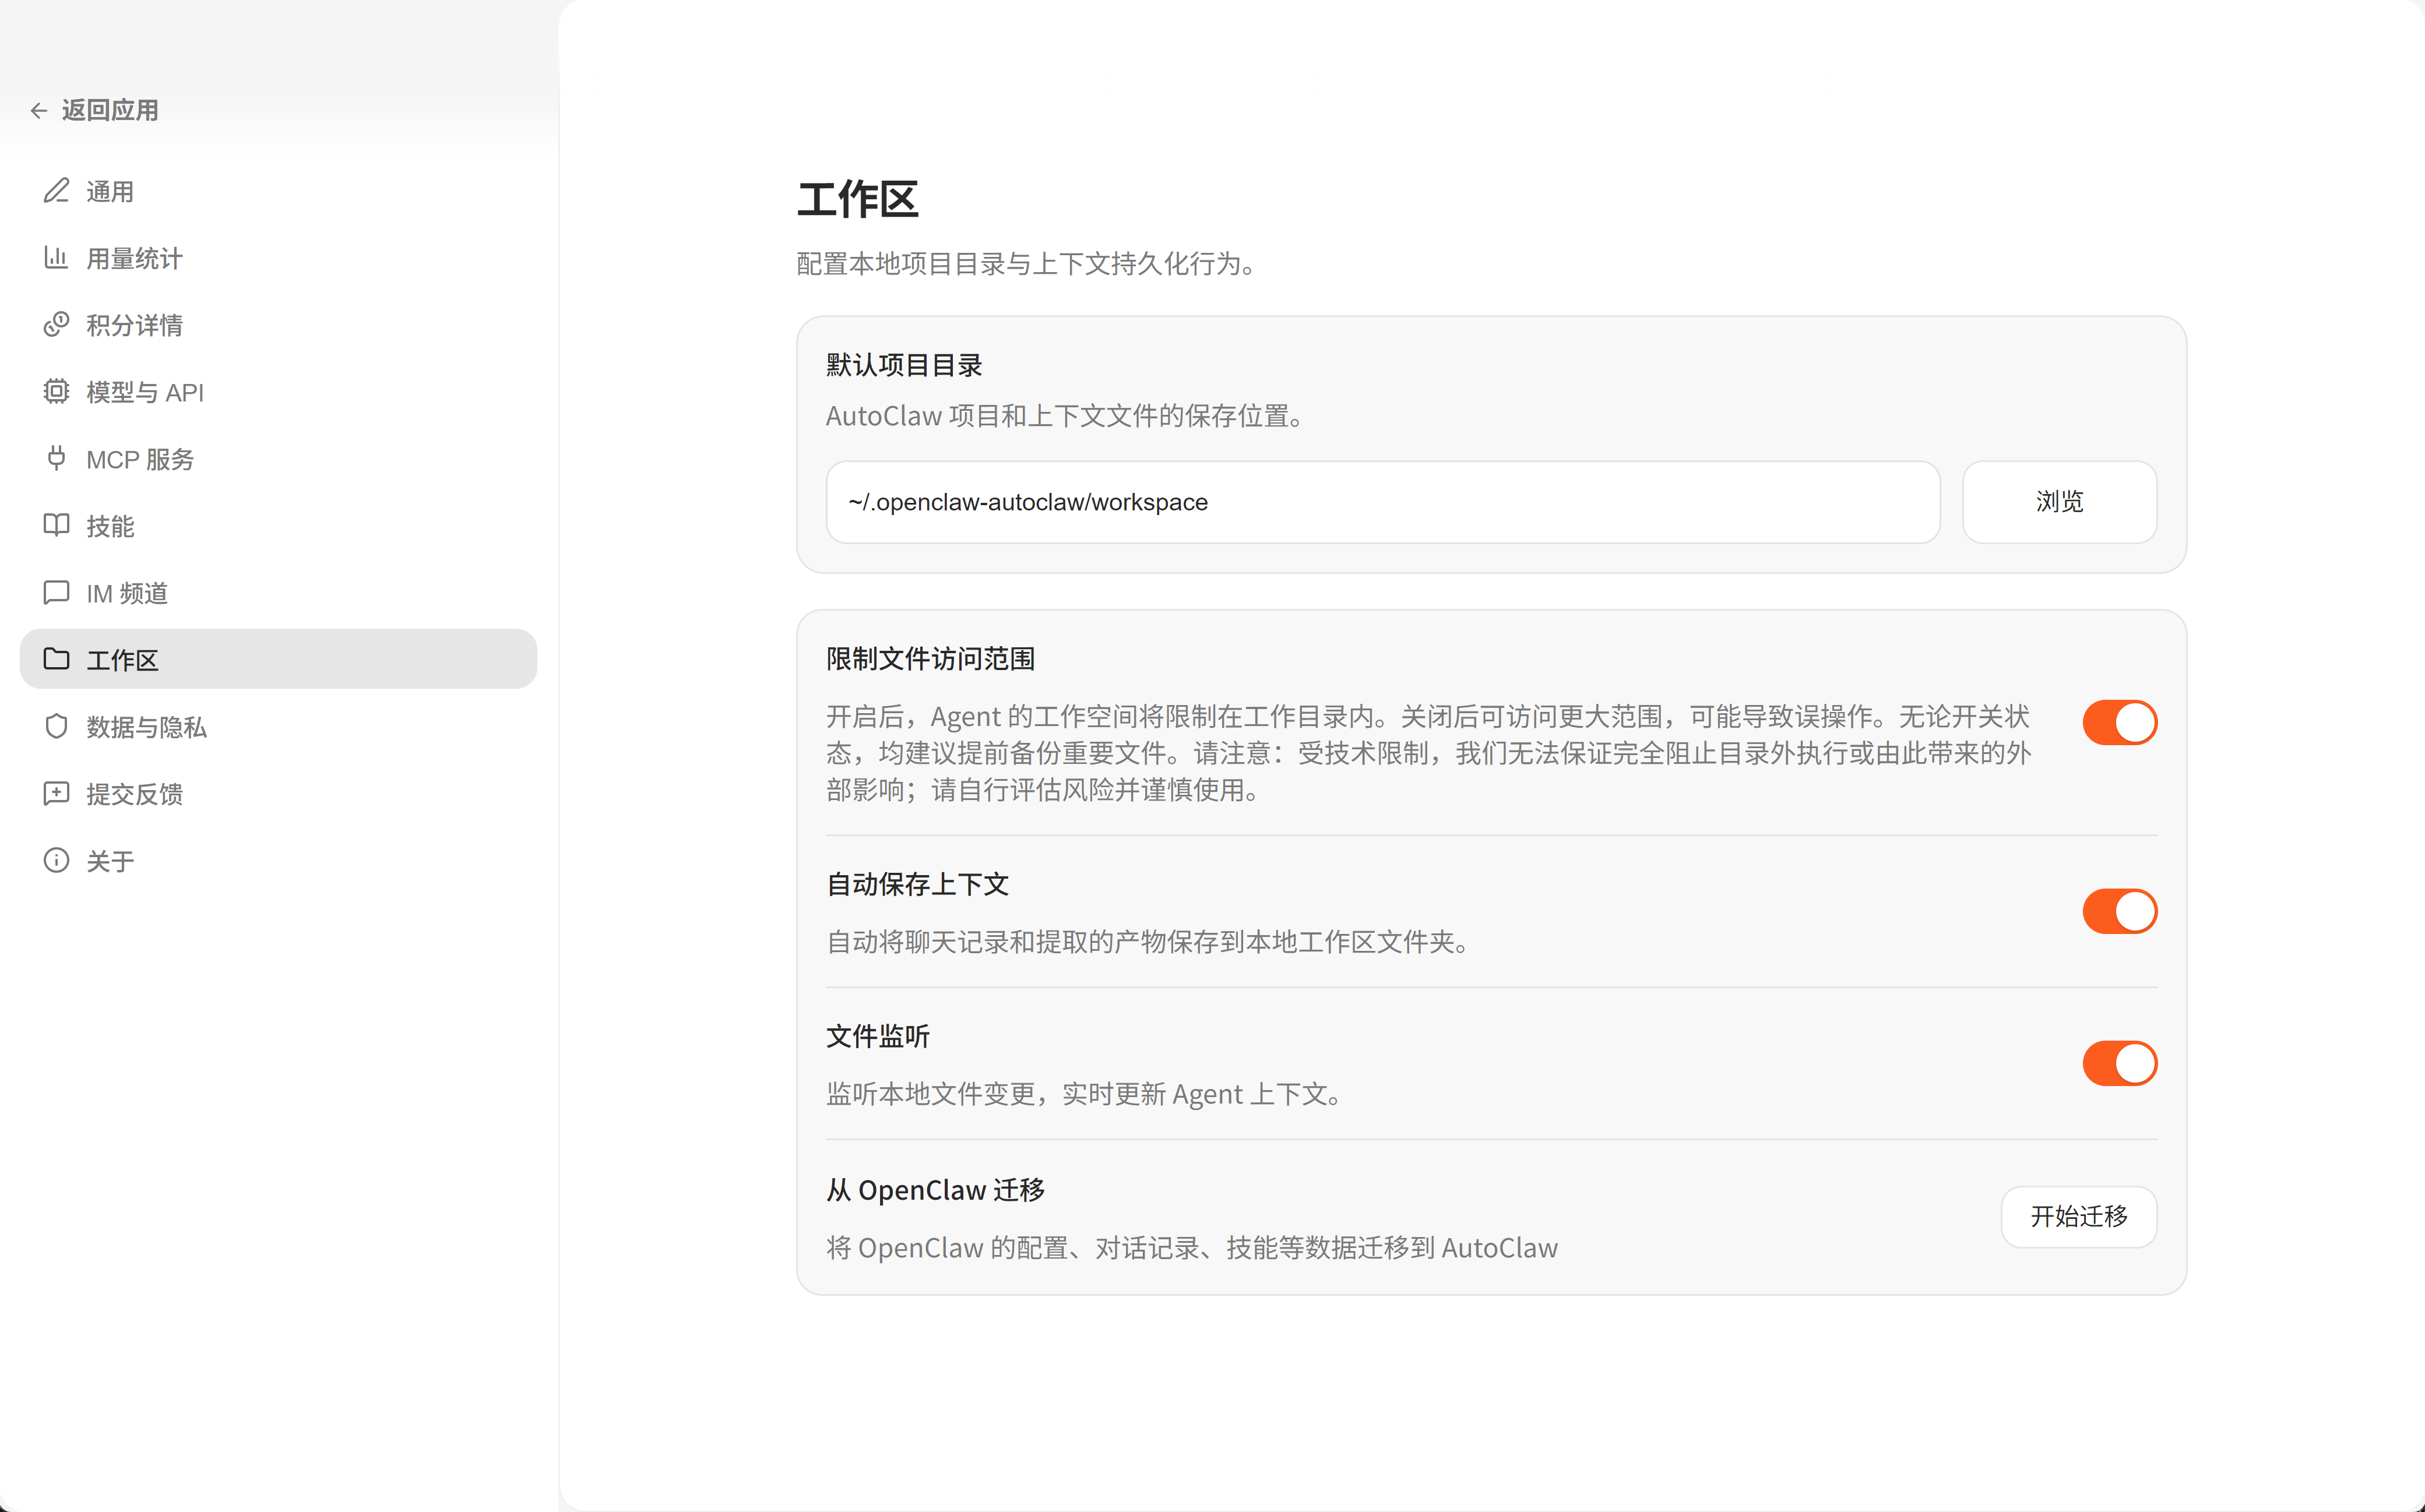
Task: Switch to the 关于 menu item
Action: (110, 861)
